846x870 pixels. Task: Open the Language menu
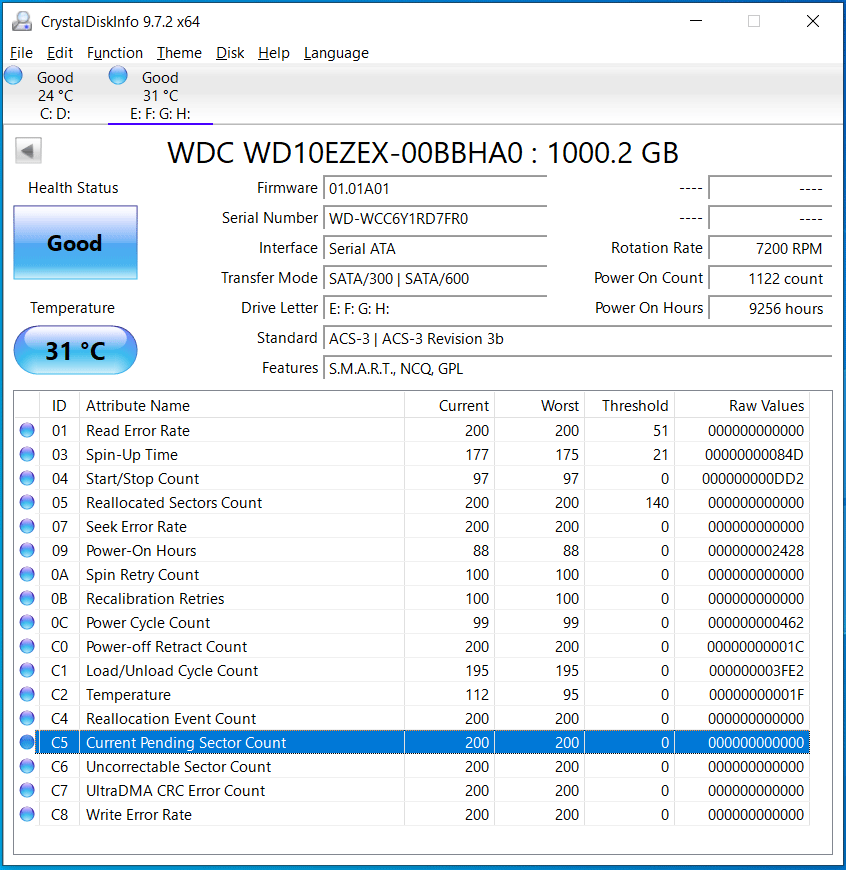click(x=336, y=53)
